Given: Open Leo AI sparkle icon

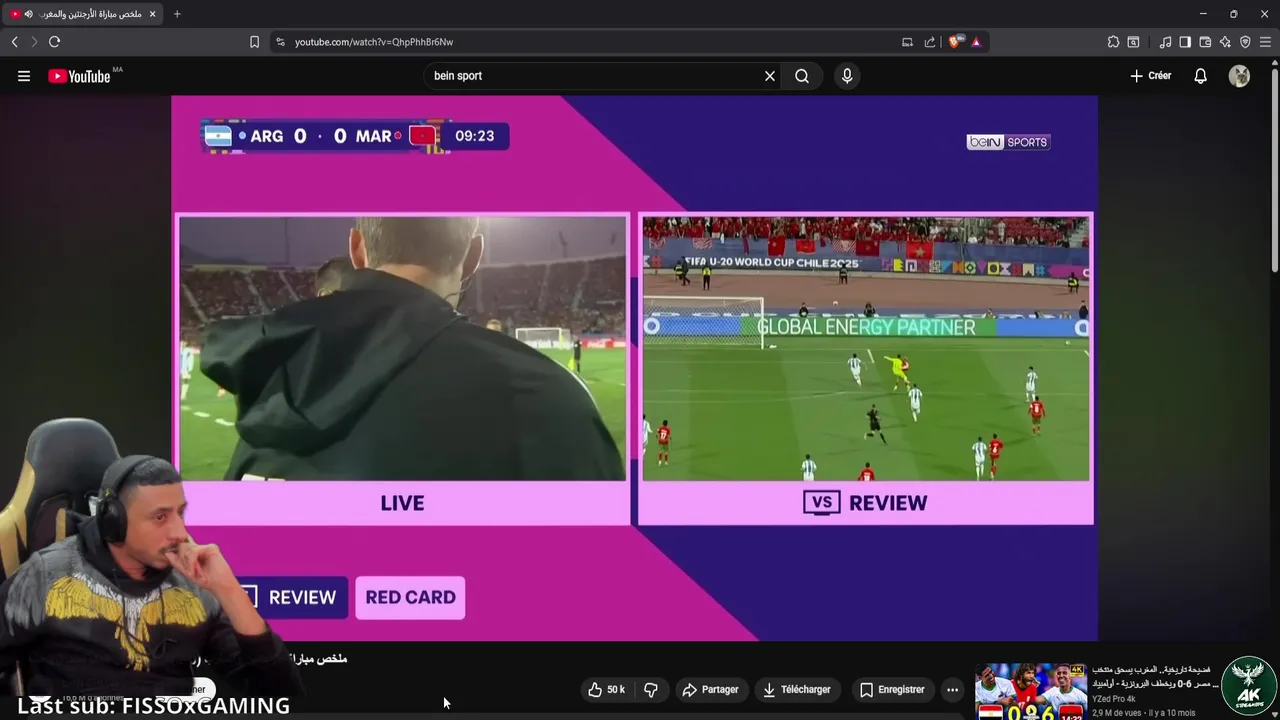Looking at the screenshot, I should [1225, 42].
